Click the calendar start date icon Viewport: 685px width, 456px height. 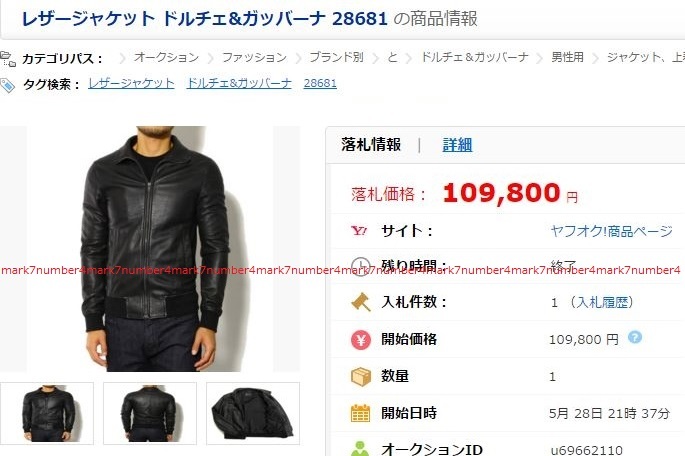tap(360, 413)
